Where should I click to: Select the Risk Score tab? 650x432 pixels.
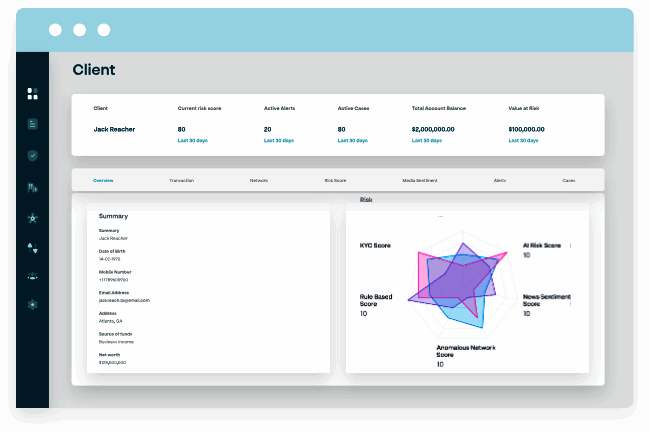[x=335, y=181]
